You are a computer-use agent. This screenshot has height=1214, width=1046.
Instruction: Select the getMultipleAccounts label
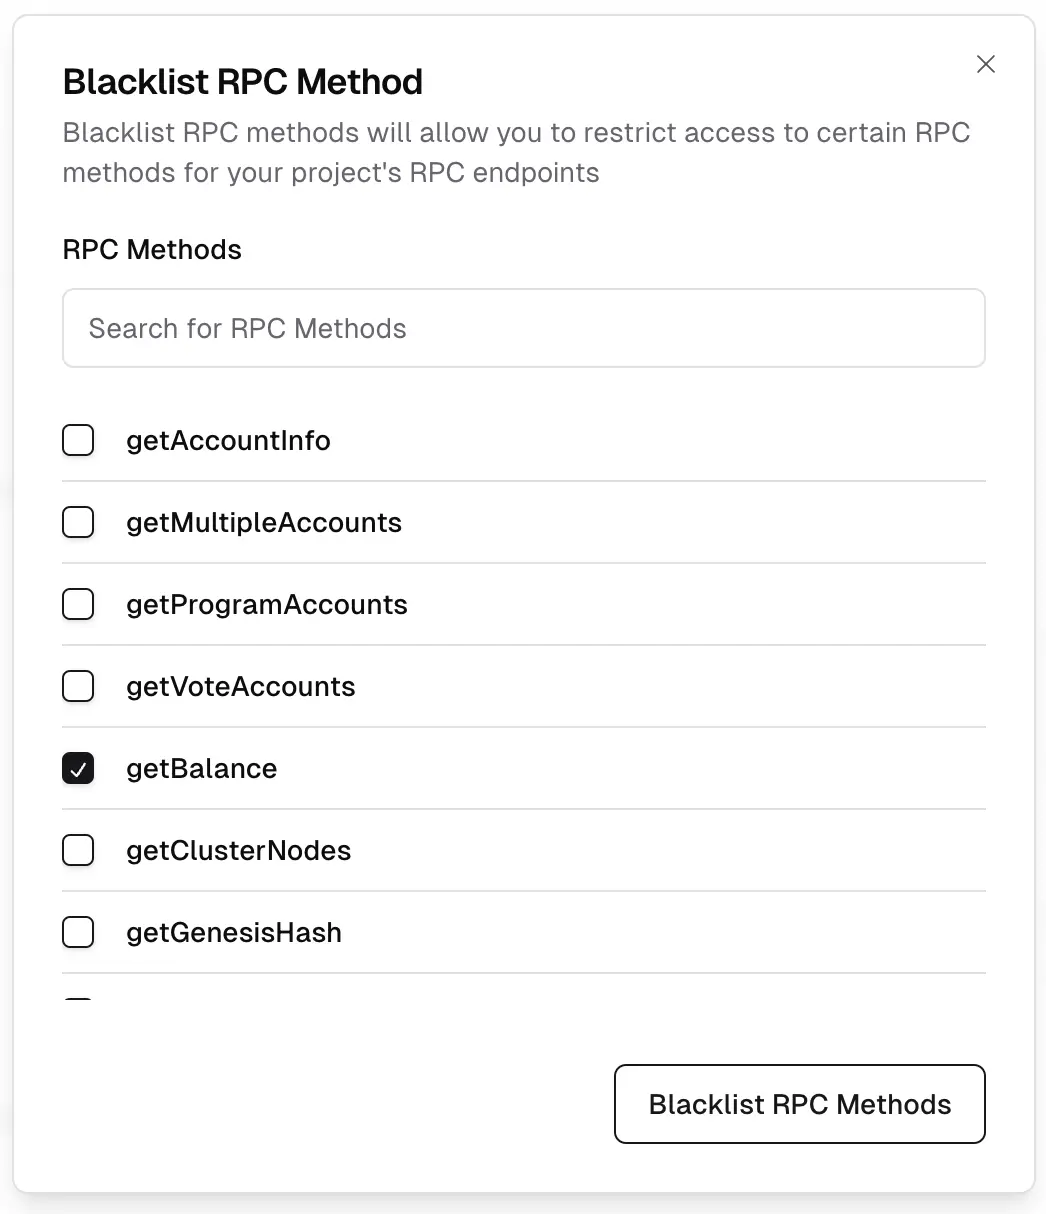coord(264,522)
